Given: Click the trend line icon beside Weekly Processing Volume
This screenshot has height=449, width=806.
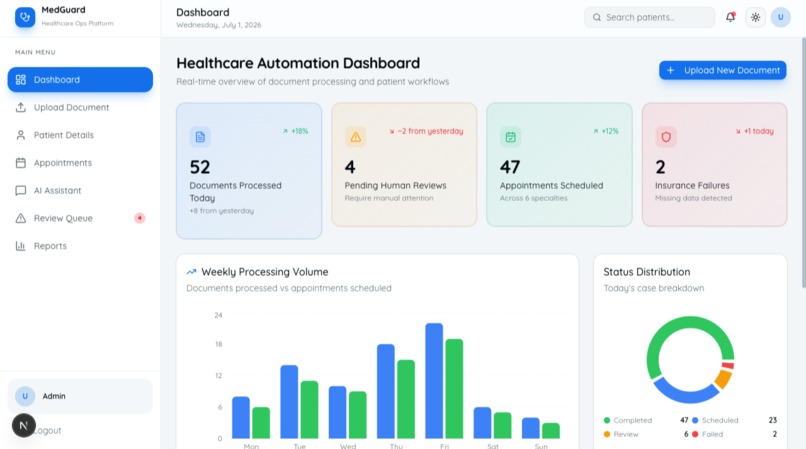Looking at the screenshot, I should coord(191,272).
